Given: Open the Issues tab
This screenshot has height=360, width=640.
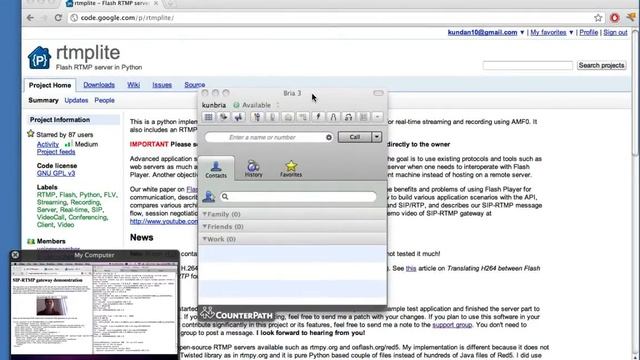Looking at the screenshot, I should [162, 85].
